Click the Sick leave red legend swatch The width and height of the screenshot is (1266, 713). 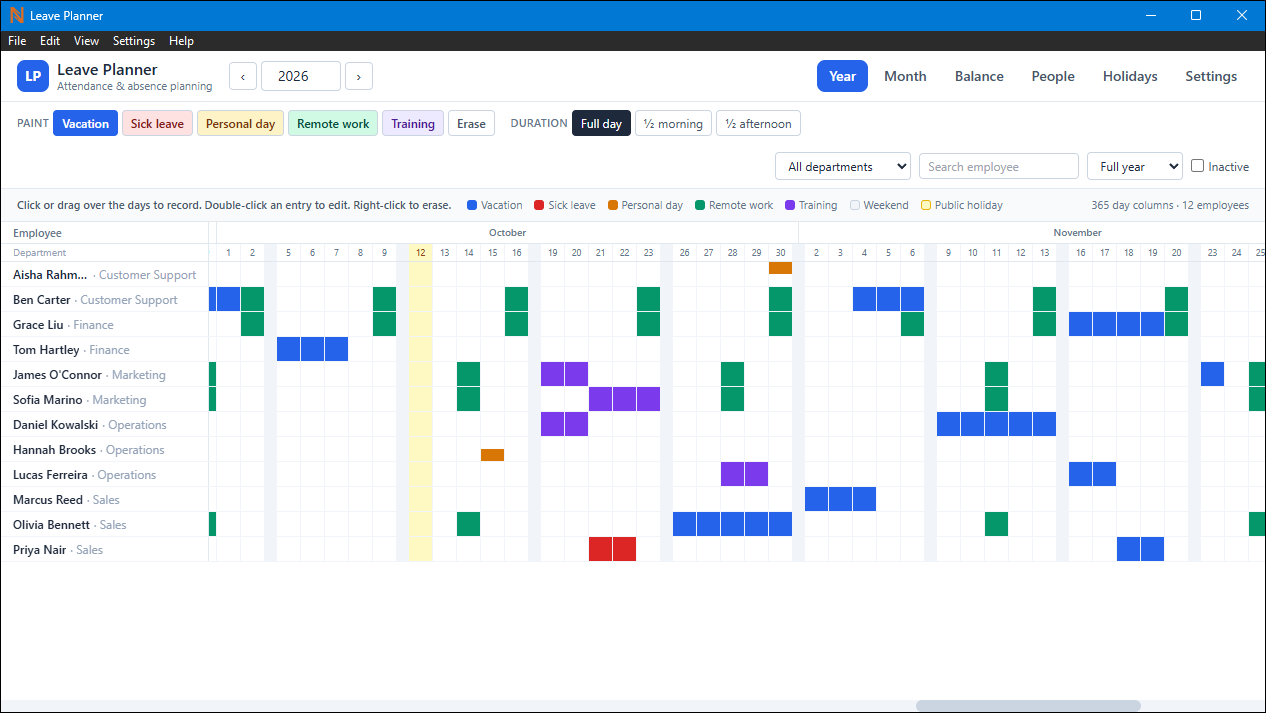pyautogui.click(x=539, y=205)
